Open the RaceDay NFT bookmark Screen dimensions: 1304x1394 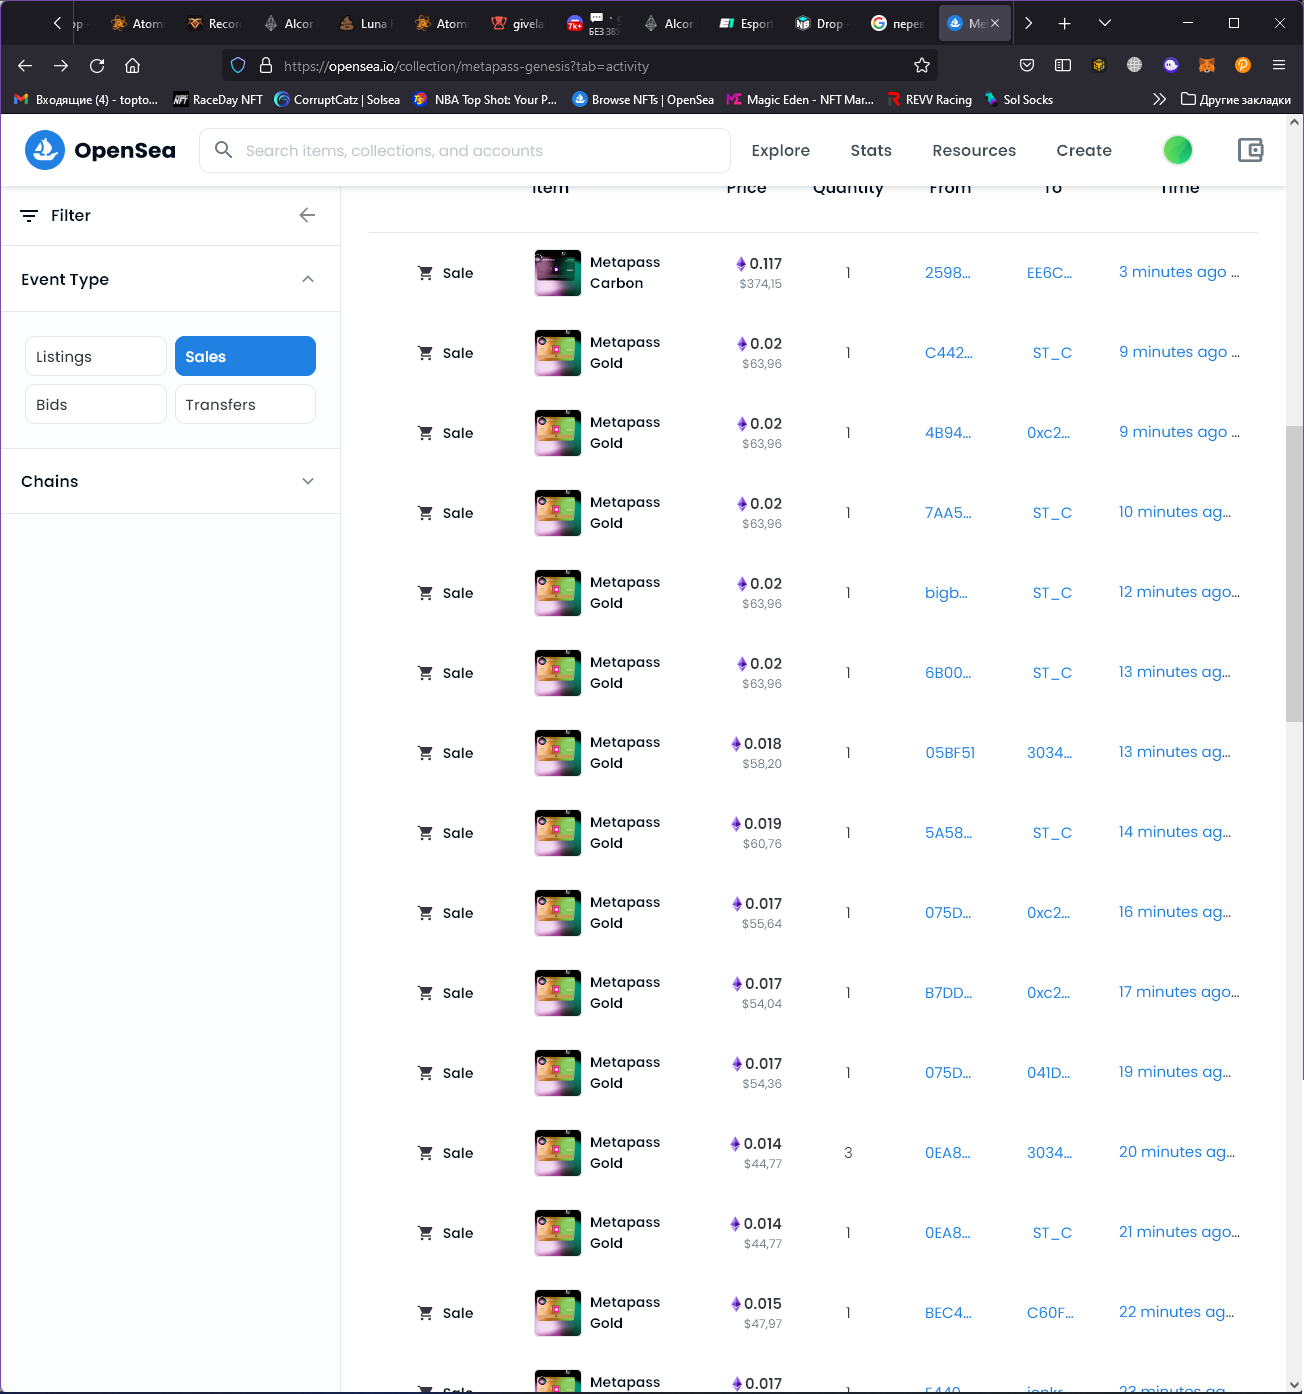click(218, 99)
